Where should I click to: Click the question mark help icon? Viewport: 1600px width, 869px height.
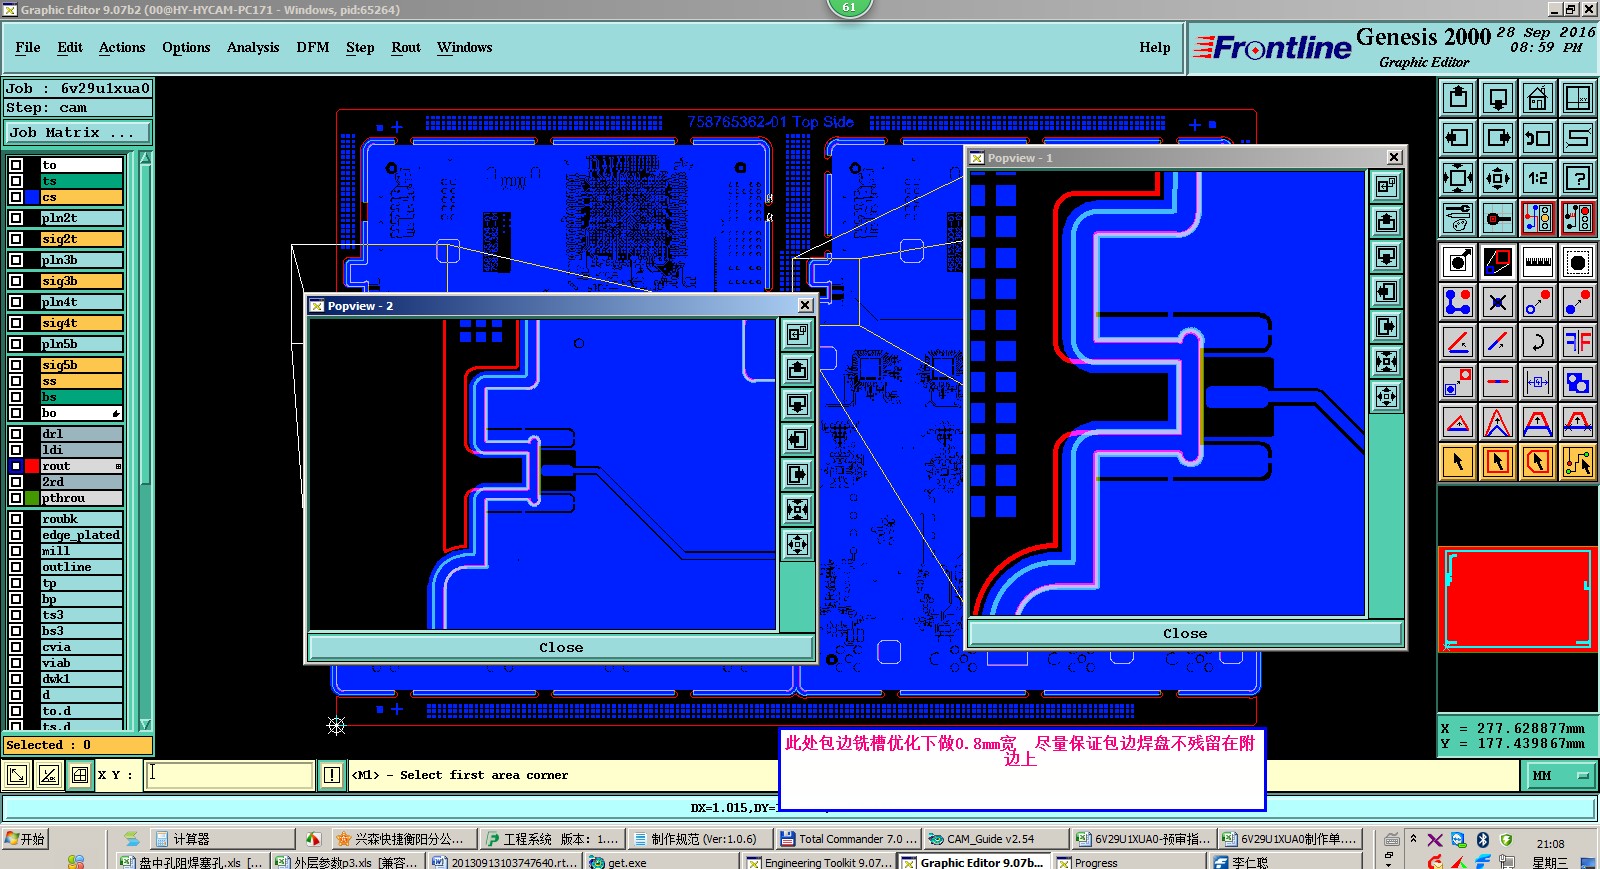pos(1578,178)
